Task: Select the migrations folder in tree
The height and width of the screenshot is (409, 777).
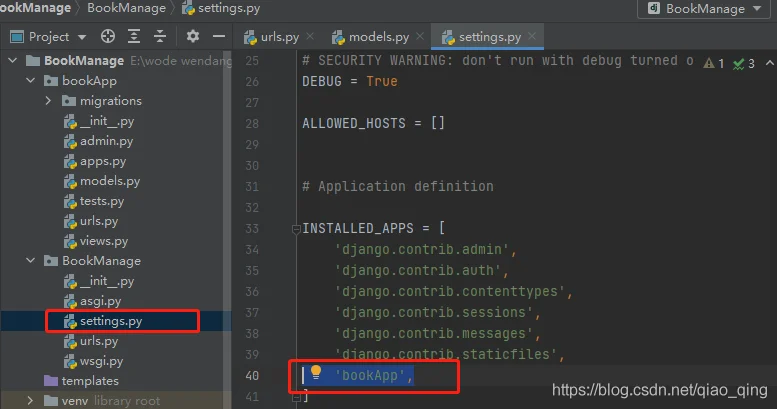Action: (102, 101)
